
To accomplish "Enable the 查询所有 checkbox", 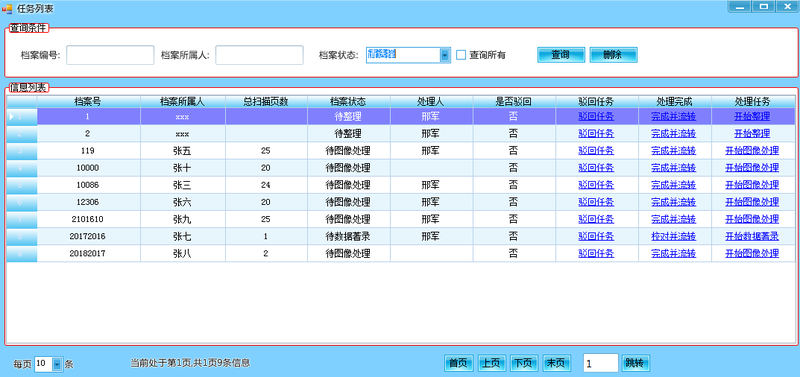I will 461,55.
